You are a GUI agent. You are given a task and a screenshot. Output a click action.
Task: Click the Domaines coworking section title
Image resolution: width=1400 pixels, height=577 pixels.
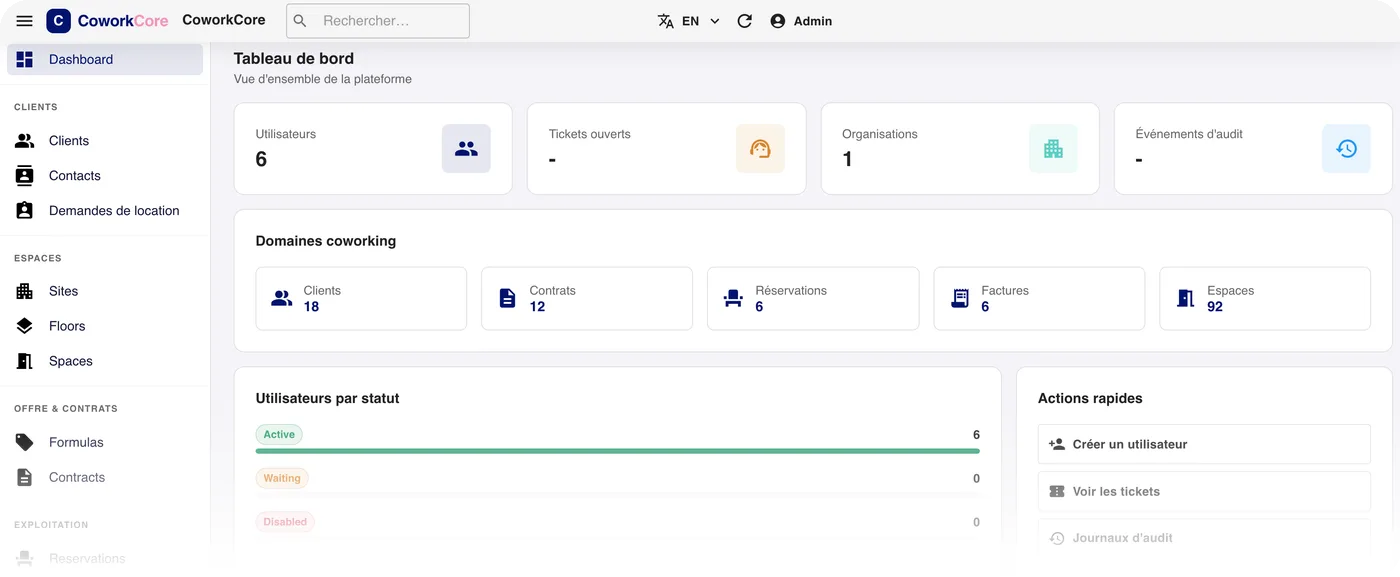click(x=326, y=241)
